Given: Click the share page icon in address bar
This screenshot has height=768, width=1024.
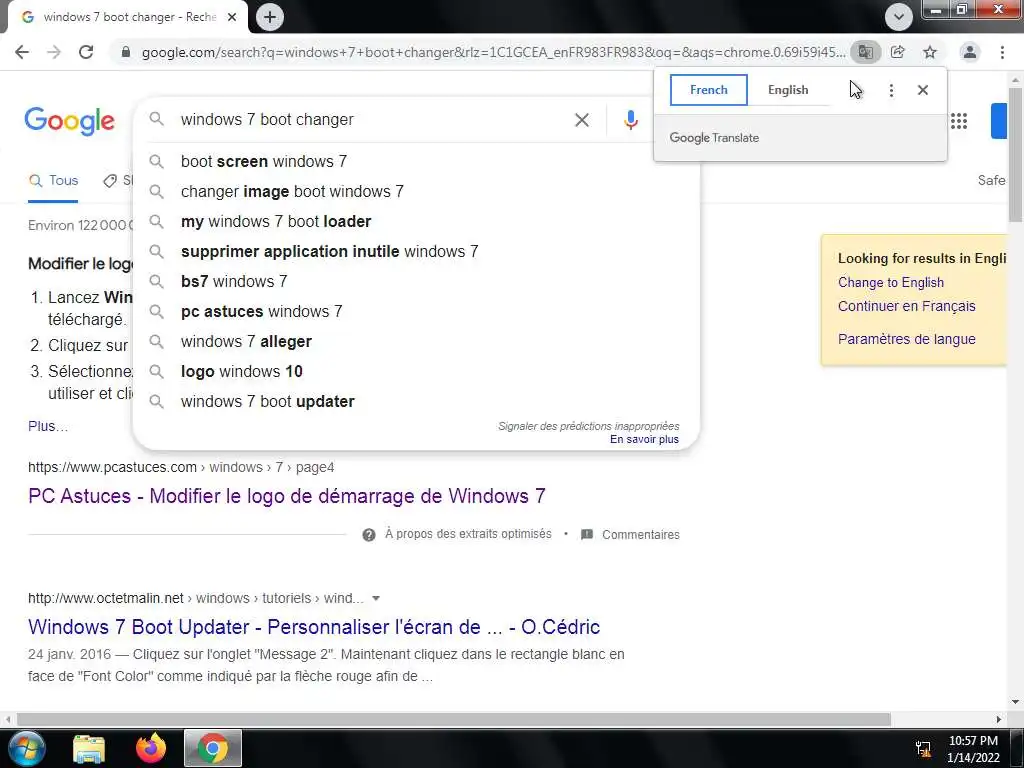Looking at the screenshot, I should [x=898, y=52].
